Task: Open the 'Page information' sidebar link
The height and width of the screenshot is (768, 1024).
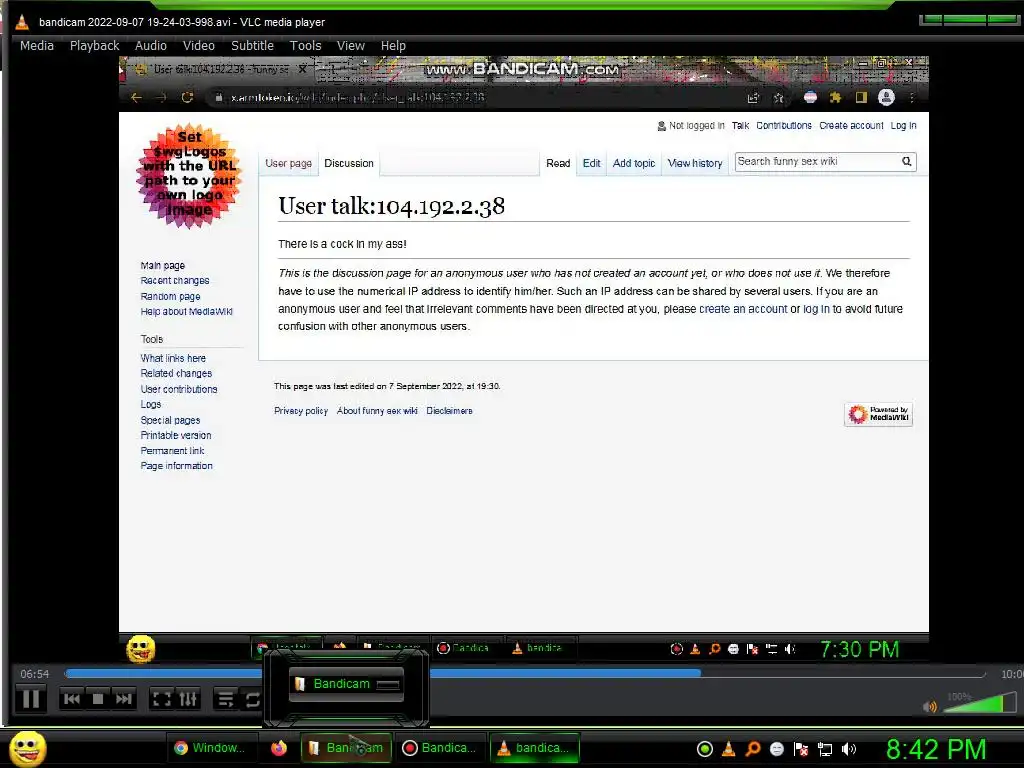Action: click(176, 466)
